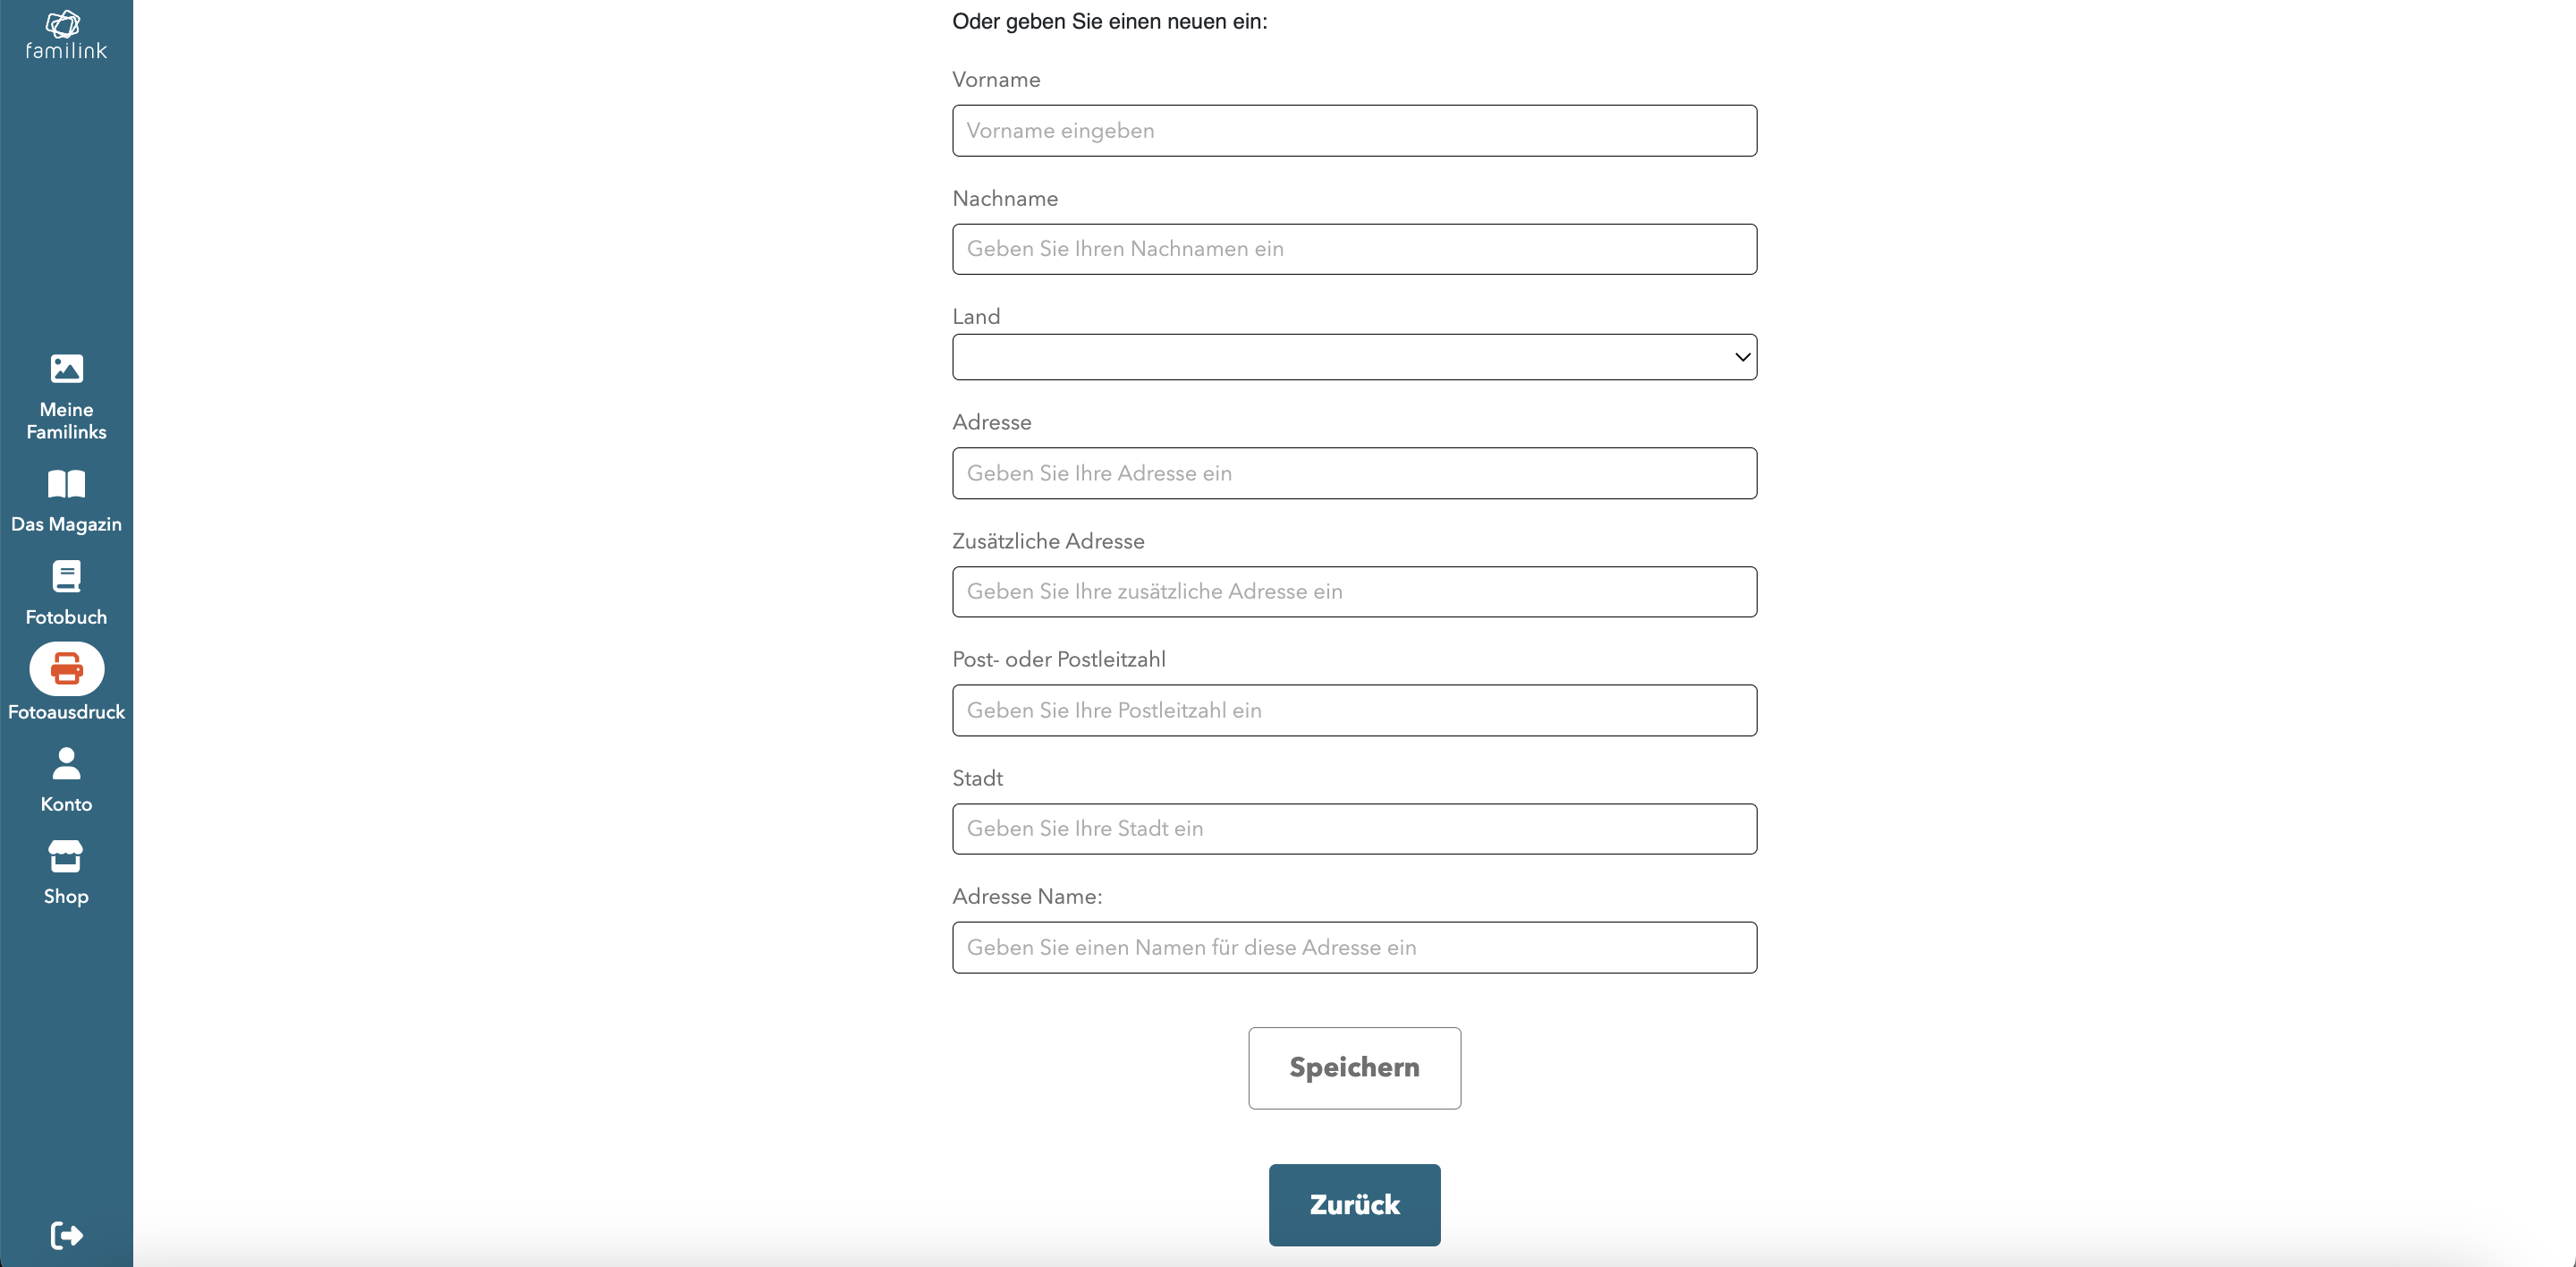Click the Adresse input field
Screen dimensions: 2576x1267
click(1354, 473)
